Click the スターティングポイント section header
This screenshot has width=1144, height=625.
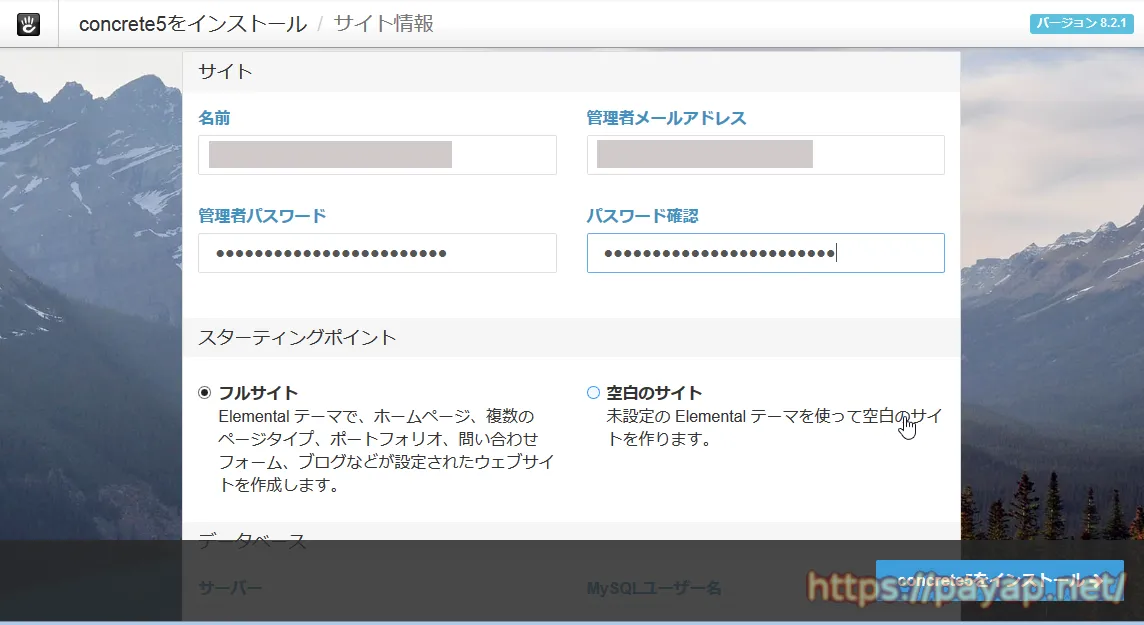click(x=297, y=338)
